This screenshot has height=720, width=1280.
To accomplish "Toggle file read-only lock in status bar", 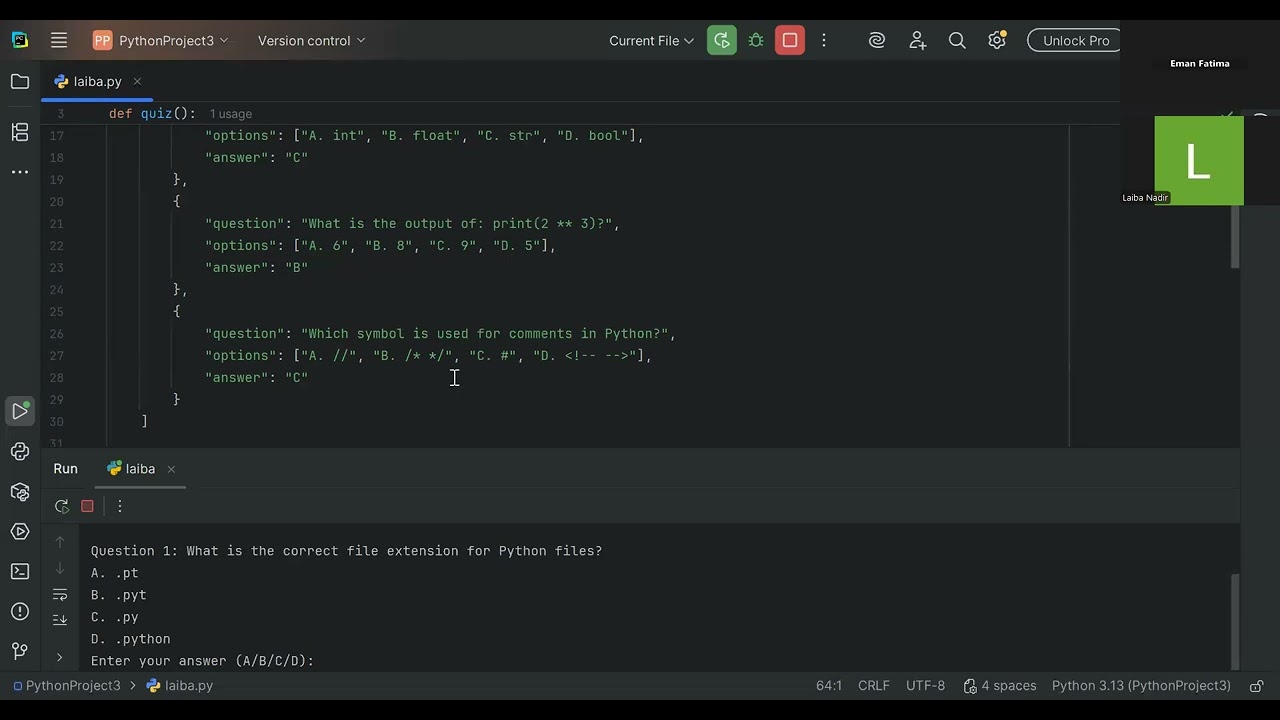I will tap(1257, 686).
